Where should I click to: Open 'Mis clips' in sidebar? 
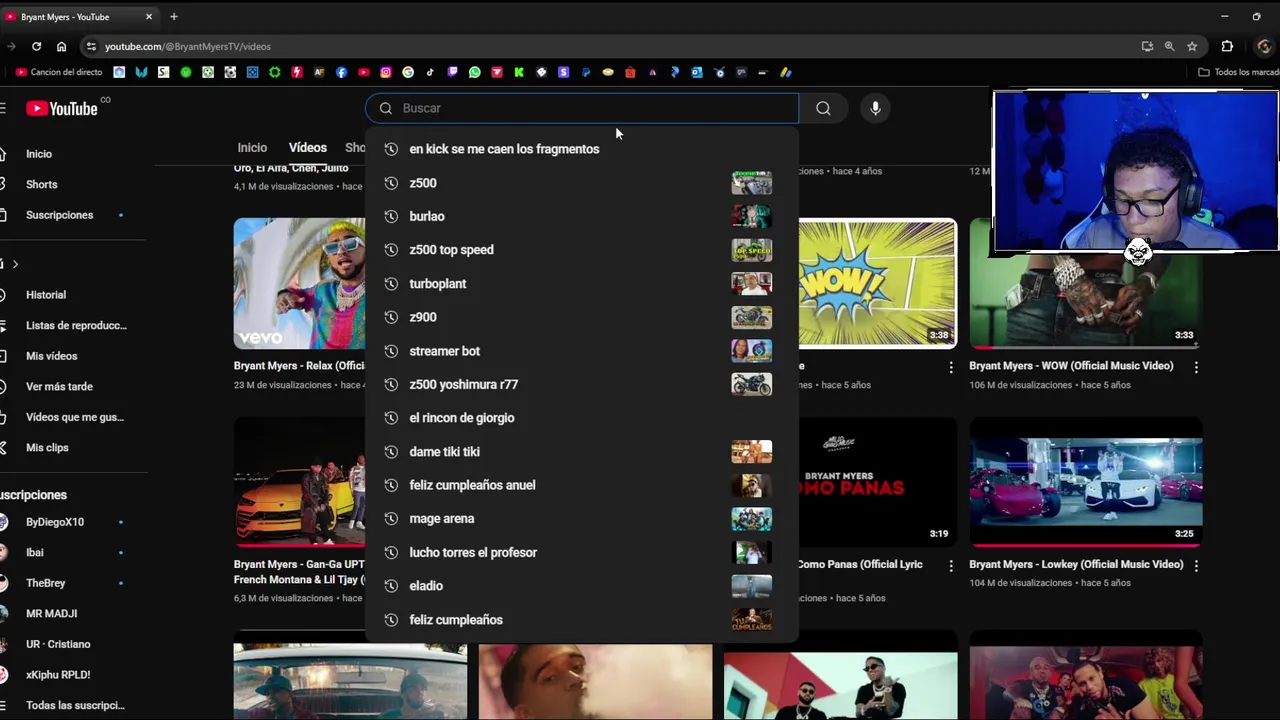click(47, 447)
